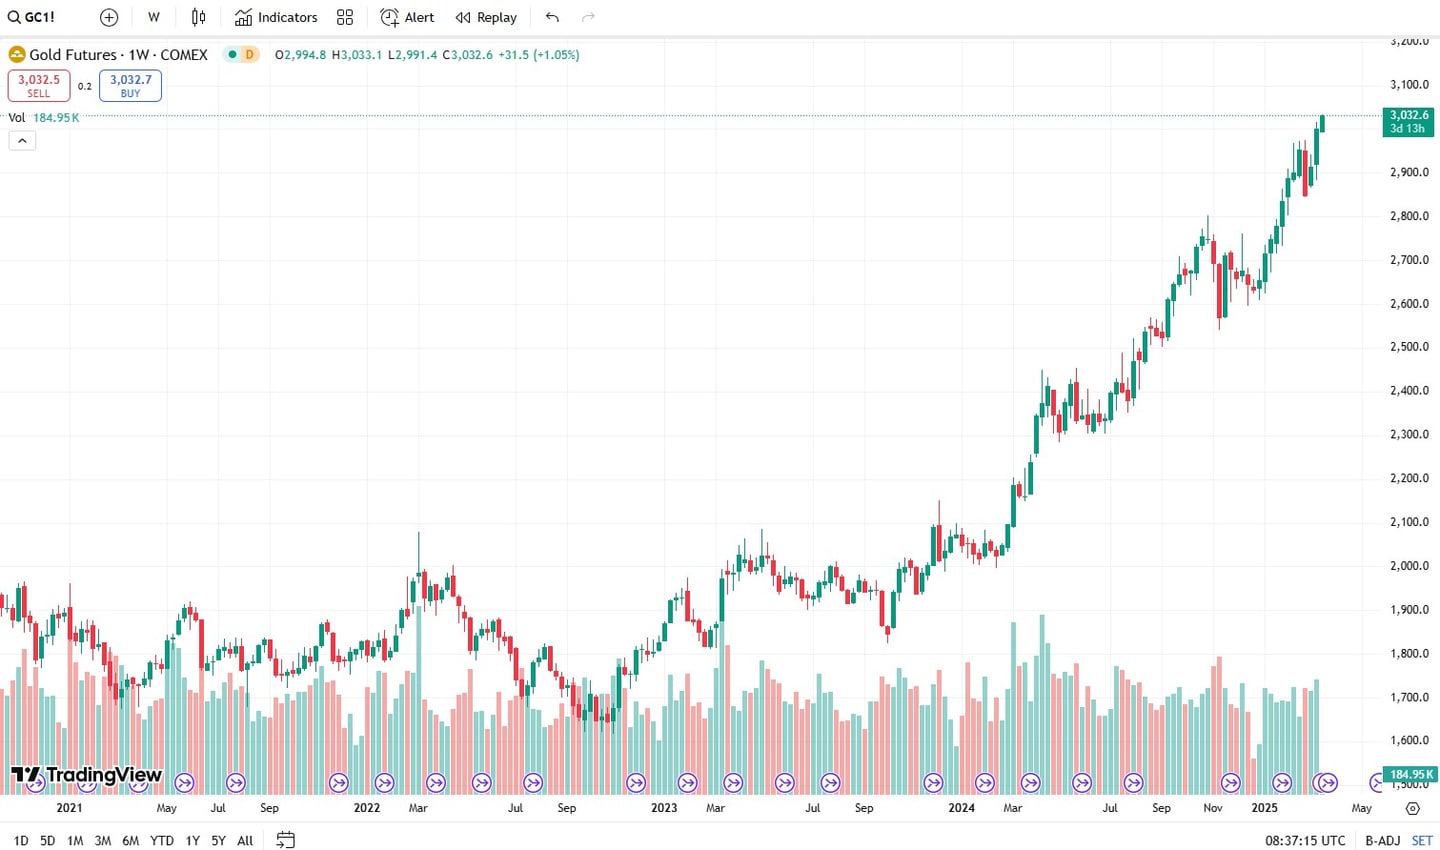Undo the last chart action
Viewport: 1440px width, 850px height.
(x=551, y=17)
